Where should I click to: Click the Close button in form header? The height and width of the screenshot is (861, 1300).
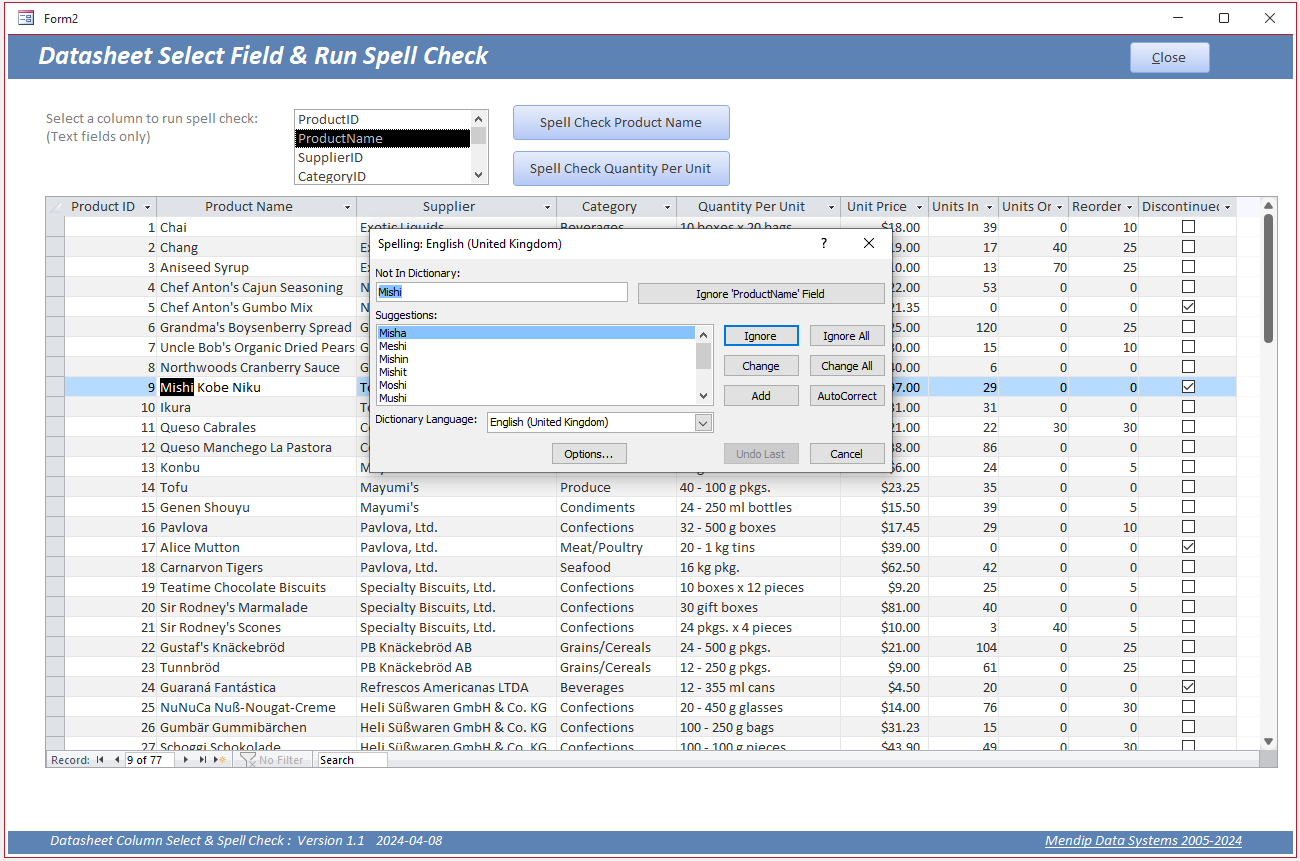click(x=1169, y=58)
